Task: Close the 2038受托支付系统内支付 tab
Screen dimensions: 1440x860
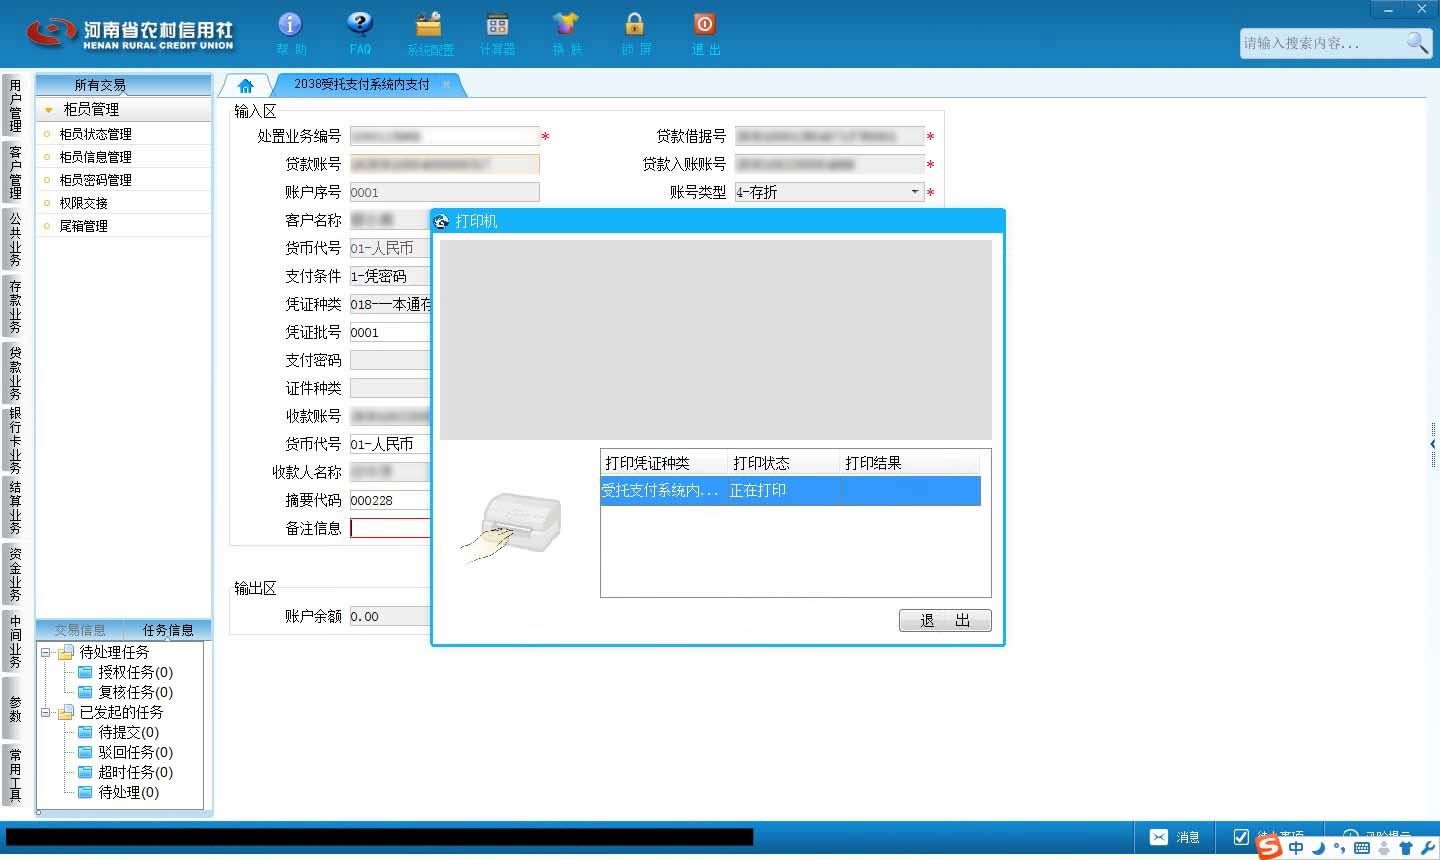Action: tap(447, 85)
